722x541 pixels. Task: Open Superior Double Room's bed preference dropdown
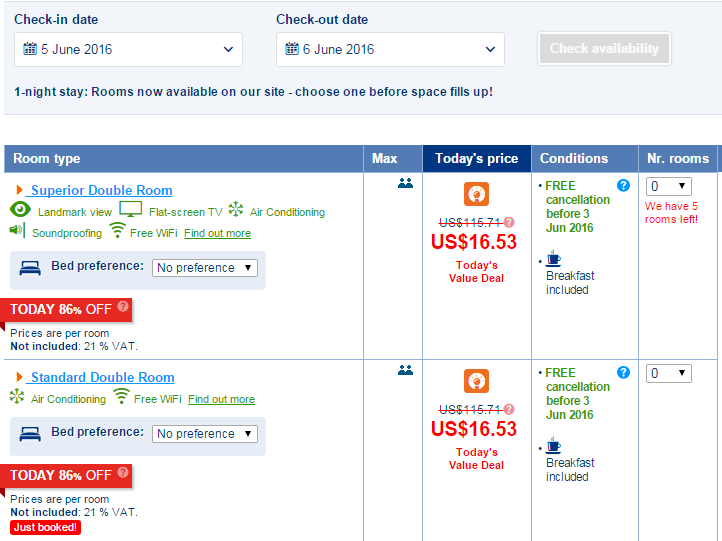(x=205, y=268)
